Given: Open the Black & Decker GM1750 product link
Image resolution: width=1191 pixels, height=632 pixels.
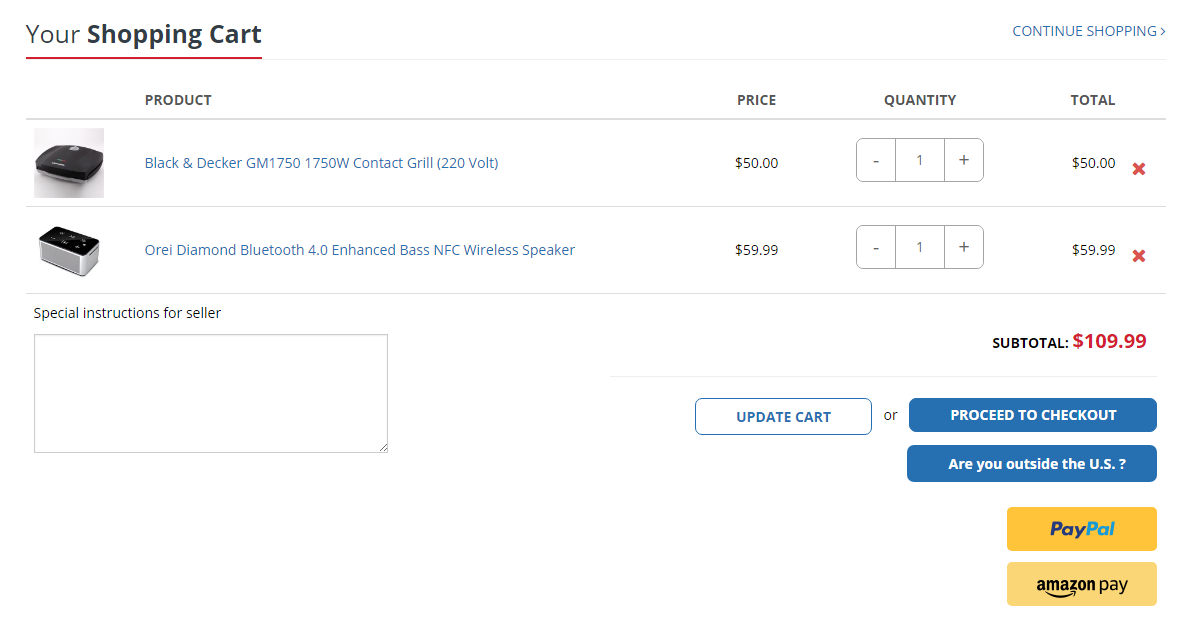Looking at the screenshot, I should pos(321,163).
